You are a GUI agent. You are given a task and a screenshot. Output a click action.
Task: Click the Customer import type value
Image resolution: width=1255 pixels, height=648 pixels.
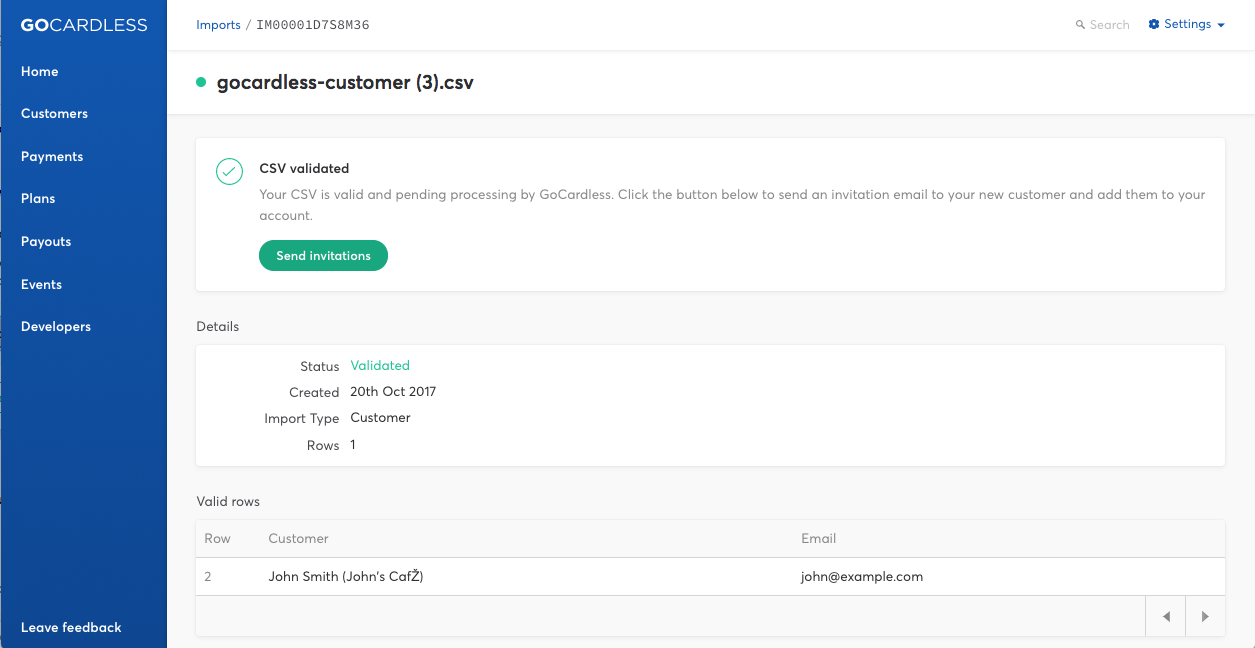[380, 418]
